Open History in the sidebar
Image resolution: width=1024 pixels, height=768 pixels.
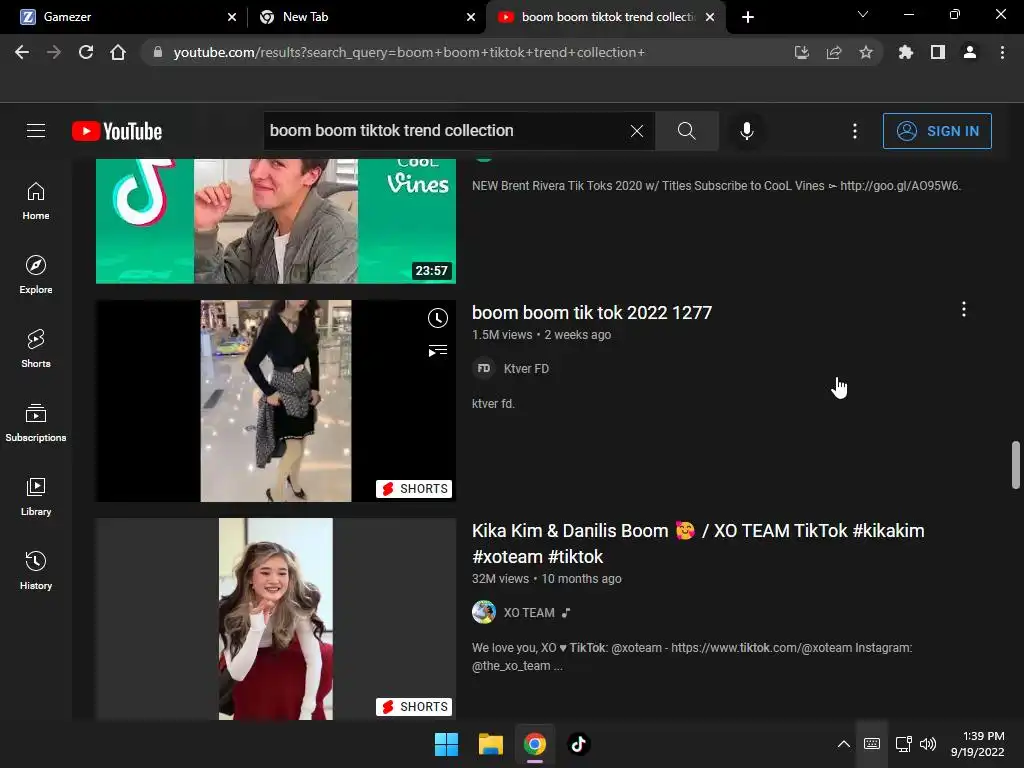[36, 570]
